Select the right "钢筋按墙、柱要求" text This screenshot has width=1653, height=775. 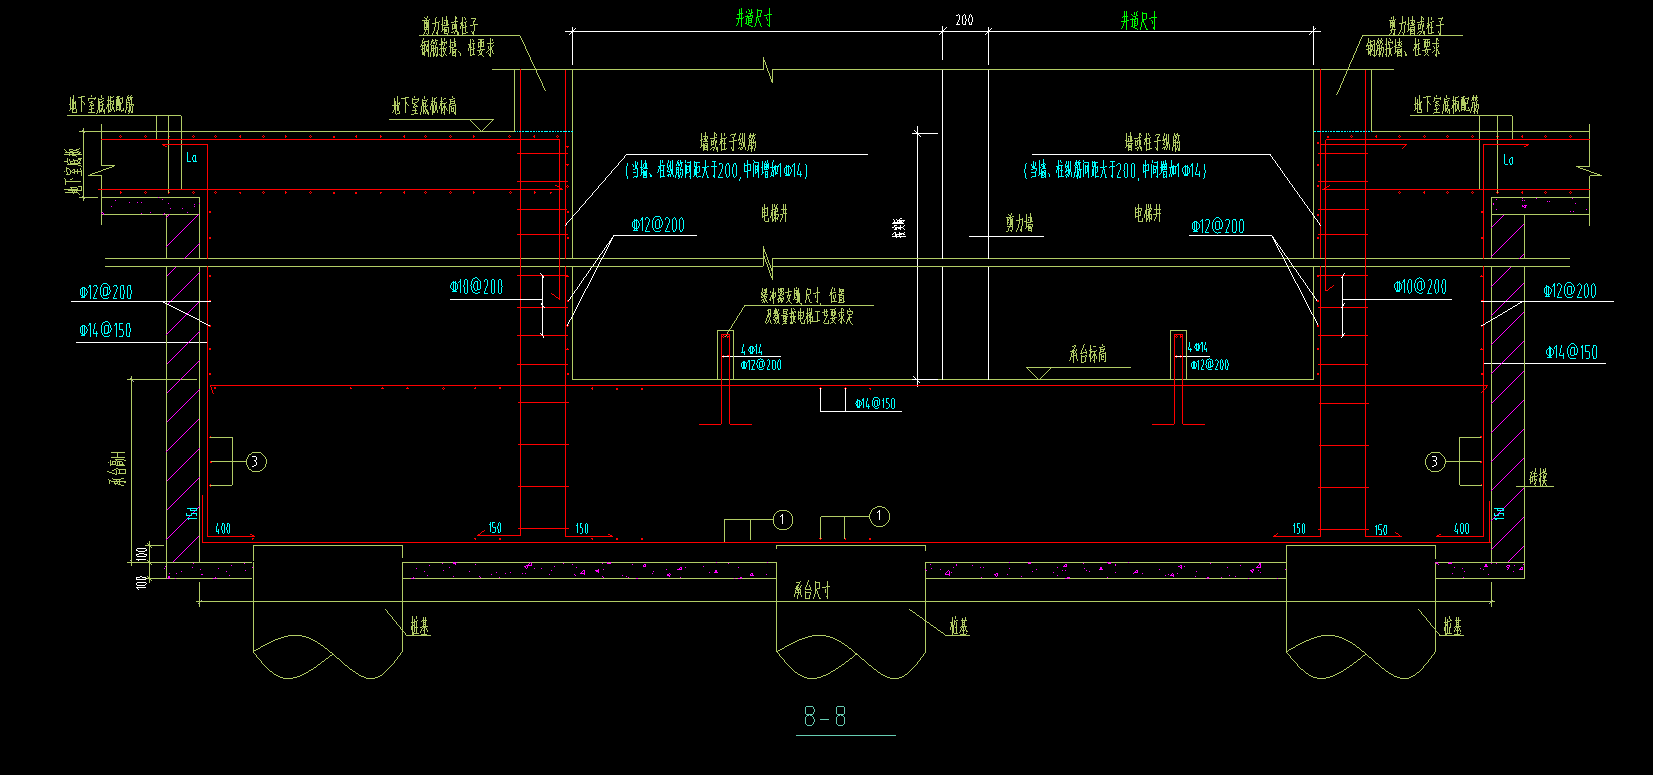click(x=1404, y=47)
